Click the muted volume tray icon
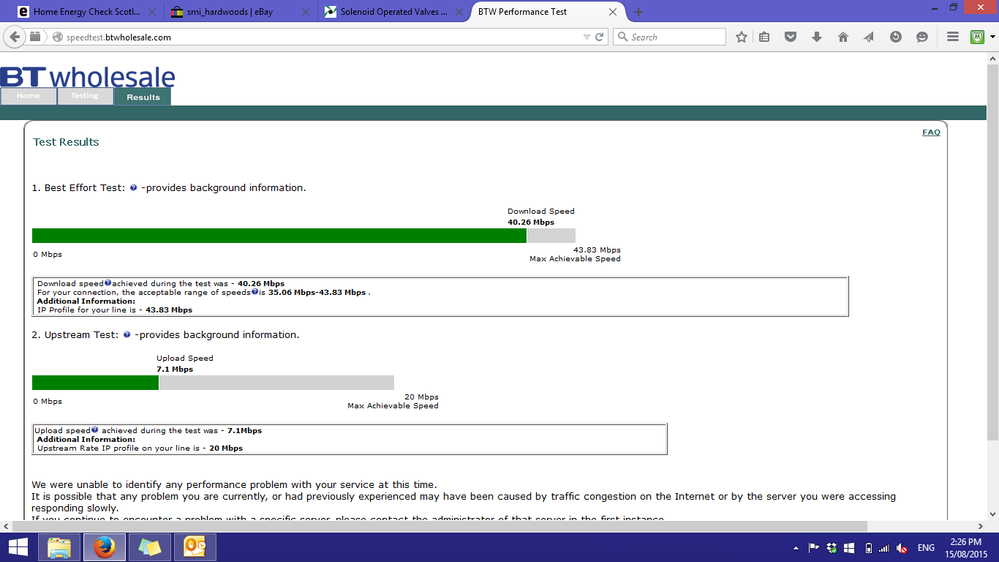 902,548
